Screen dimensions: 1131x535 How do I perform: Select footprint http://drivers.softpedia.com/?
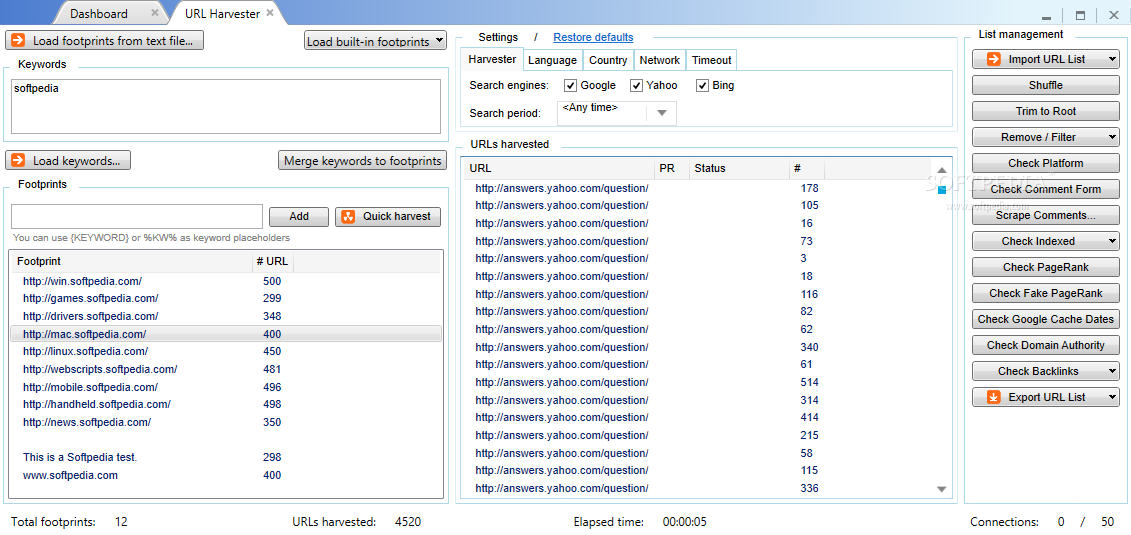[x=226, y=317]
